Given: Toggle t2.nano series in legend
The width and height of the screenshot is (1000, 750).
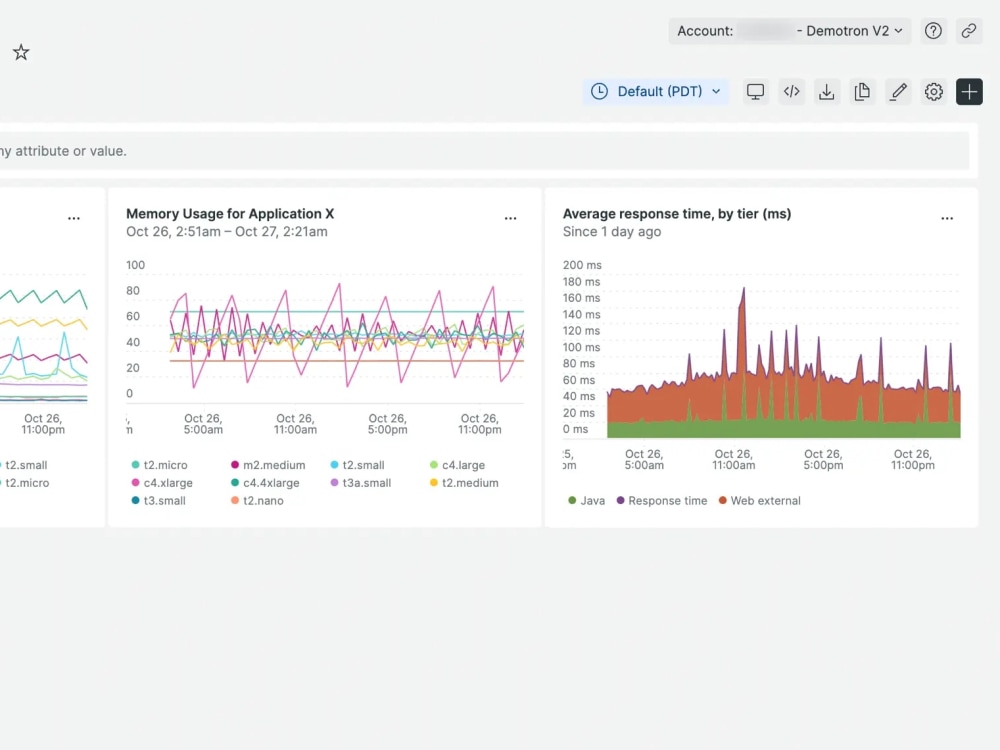Looking at the screenshot, I should 257,501.
